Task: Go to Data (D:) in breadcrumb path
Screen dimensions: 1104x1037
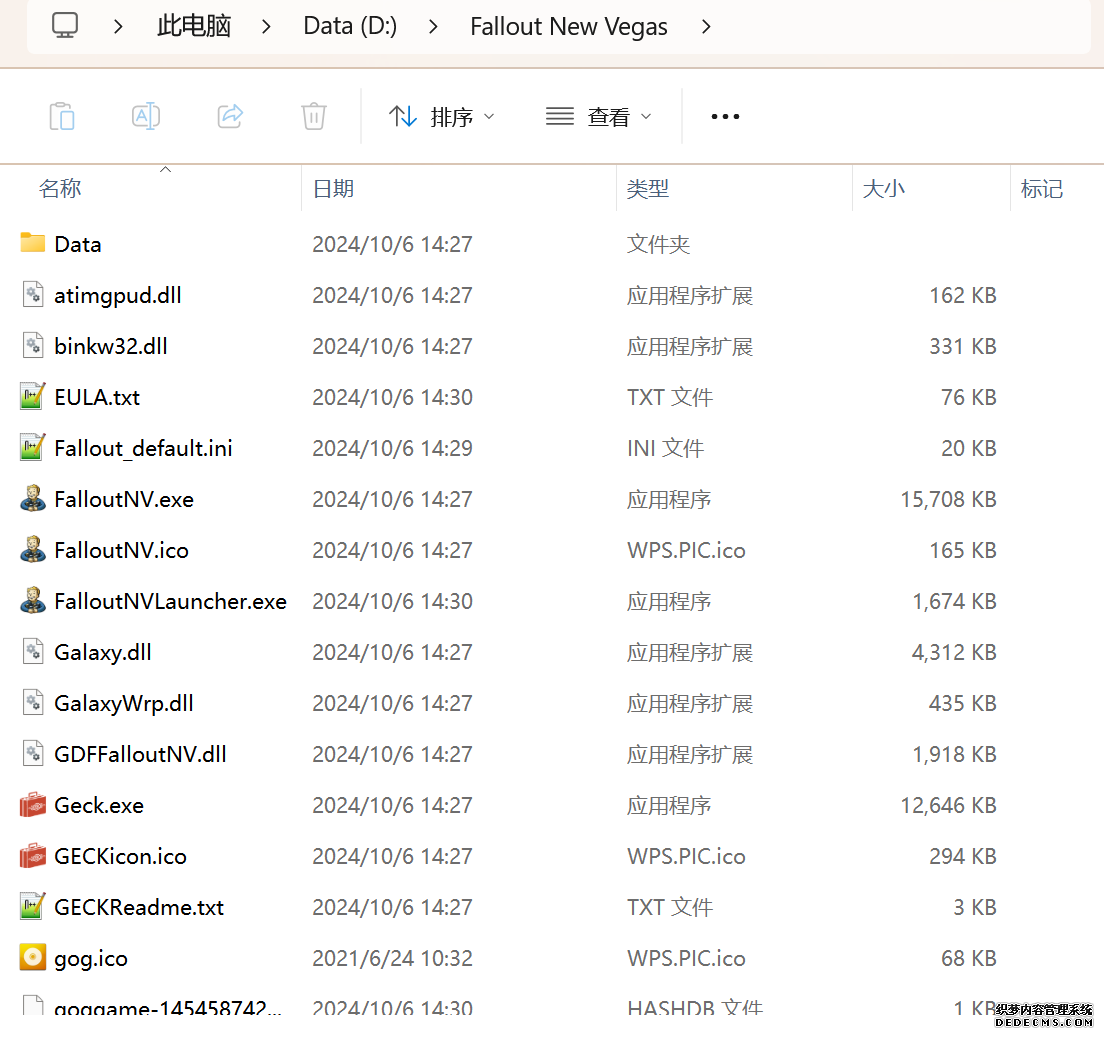Action: pos(350,26)
